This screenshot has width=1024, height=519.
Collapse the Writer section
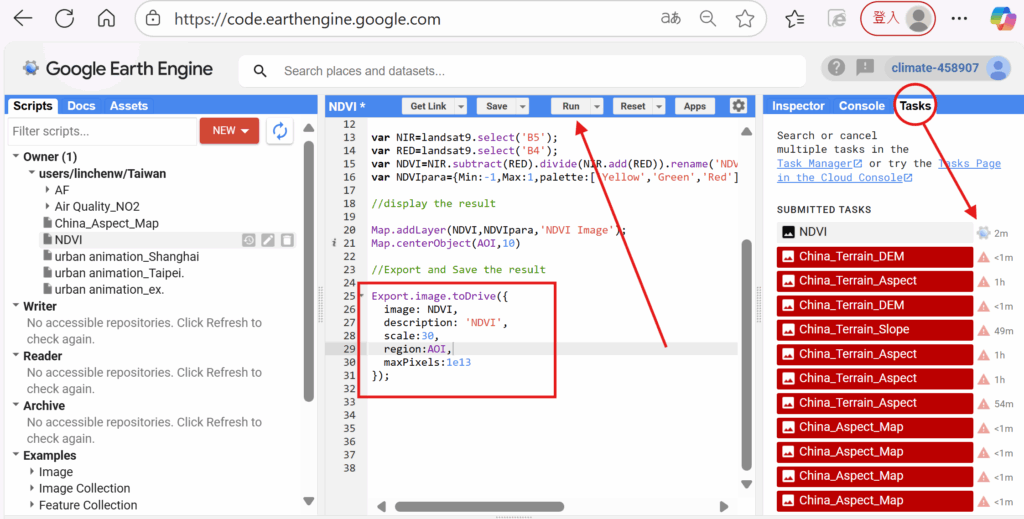16,306
